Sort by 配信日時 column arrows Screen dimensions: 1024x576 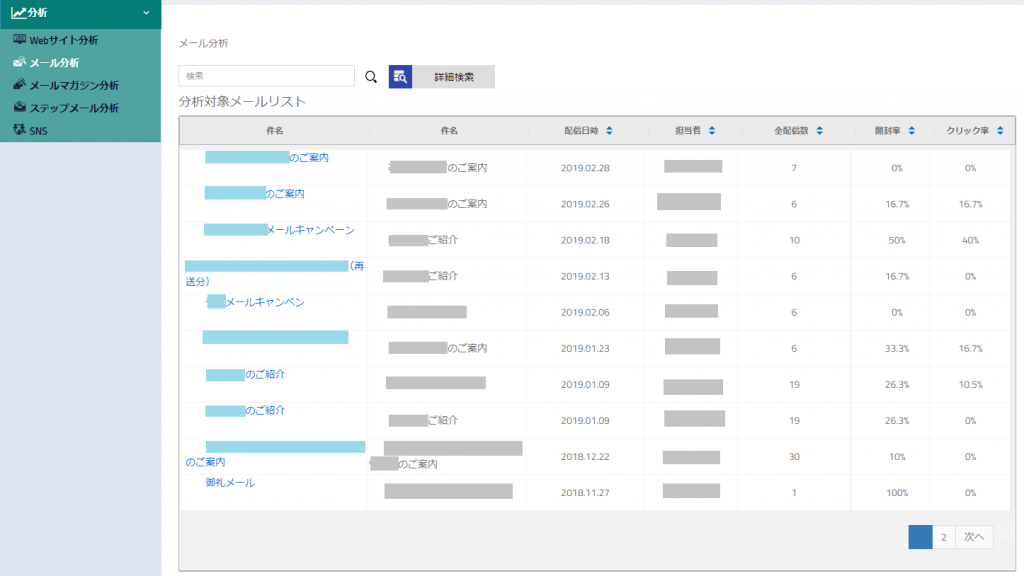[x=609, y=131]
